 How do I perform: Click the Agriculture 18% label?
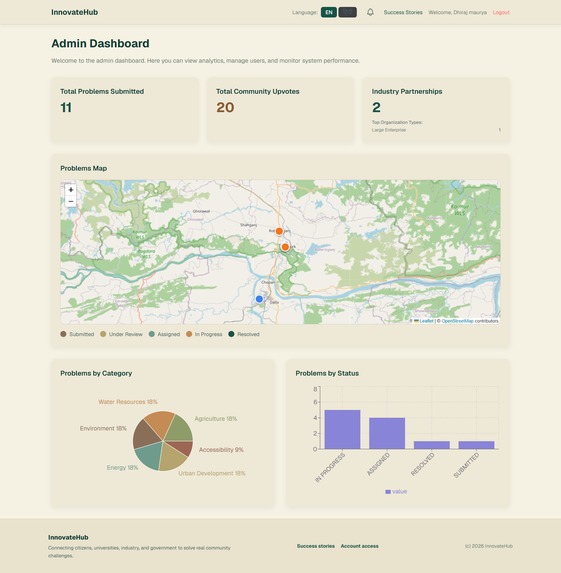click(216, 418)
